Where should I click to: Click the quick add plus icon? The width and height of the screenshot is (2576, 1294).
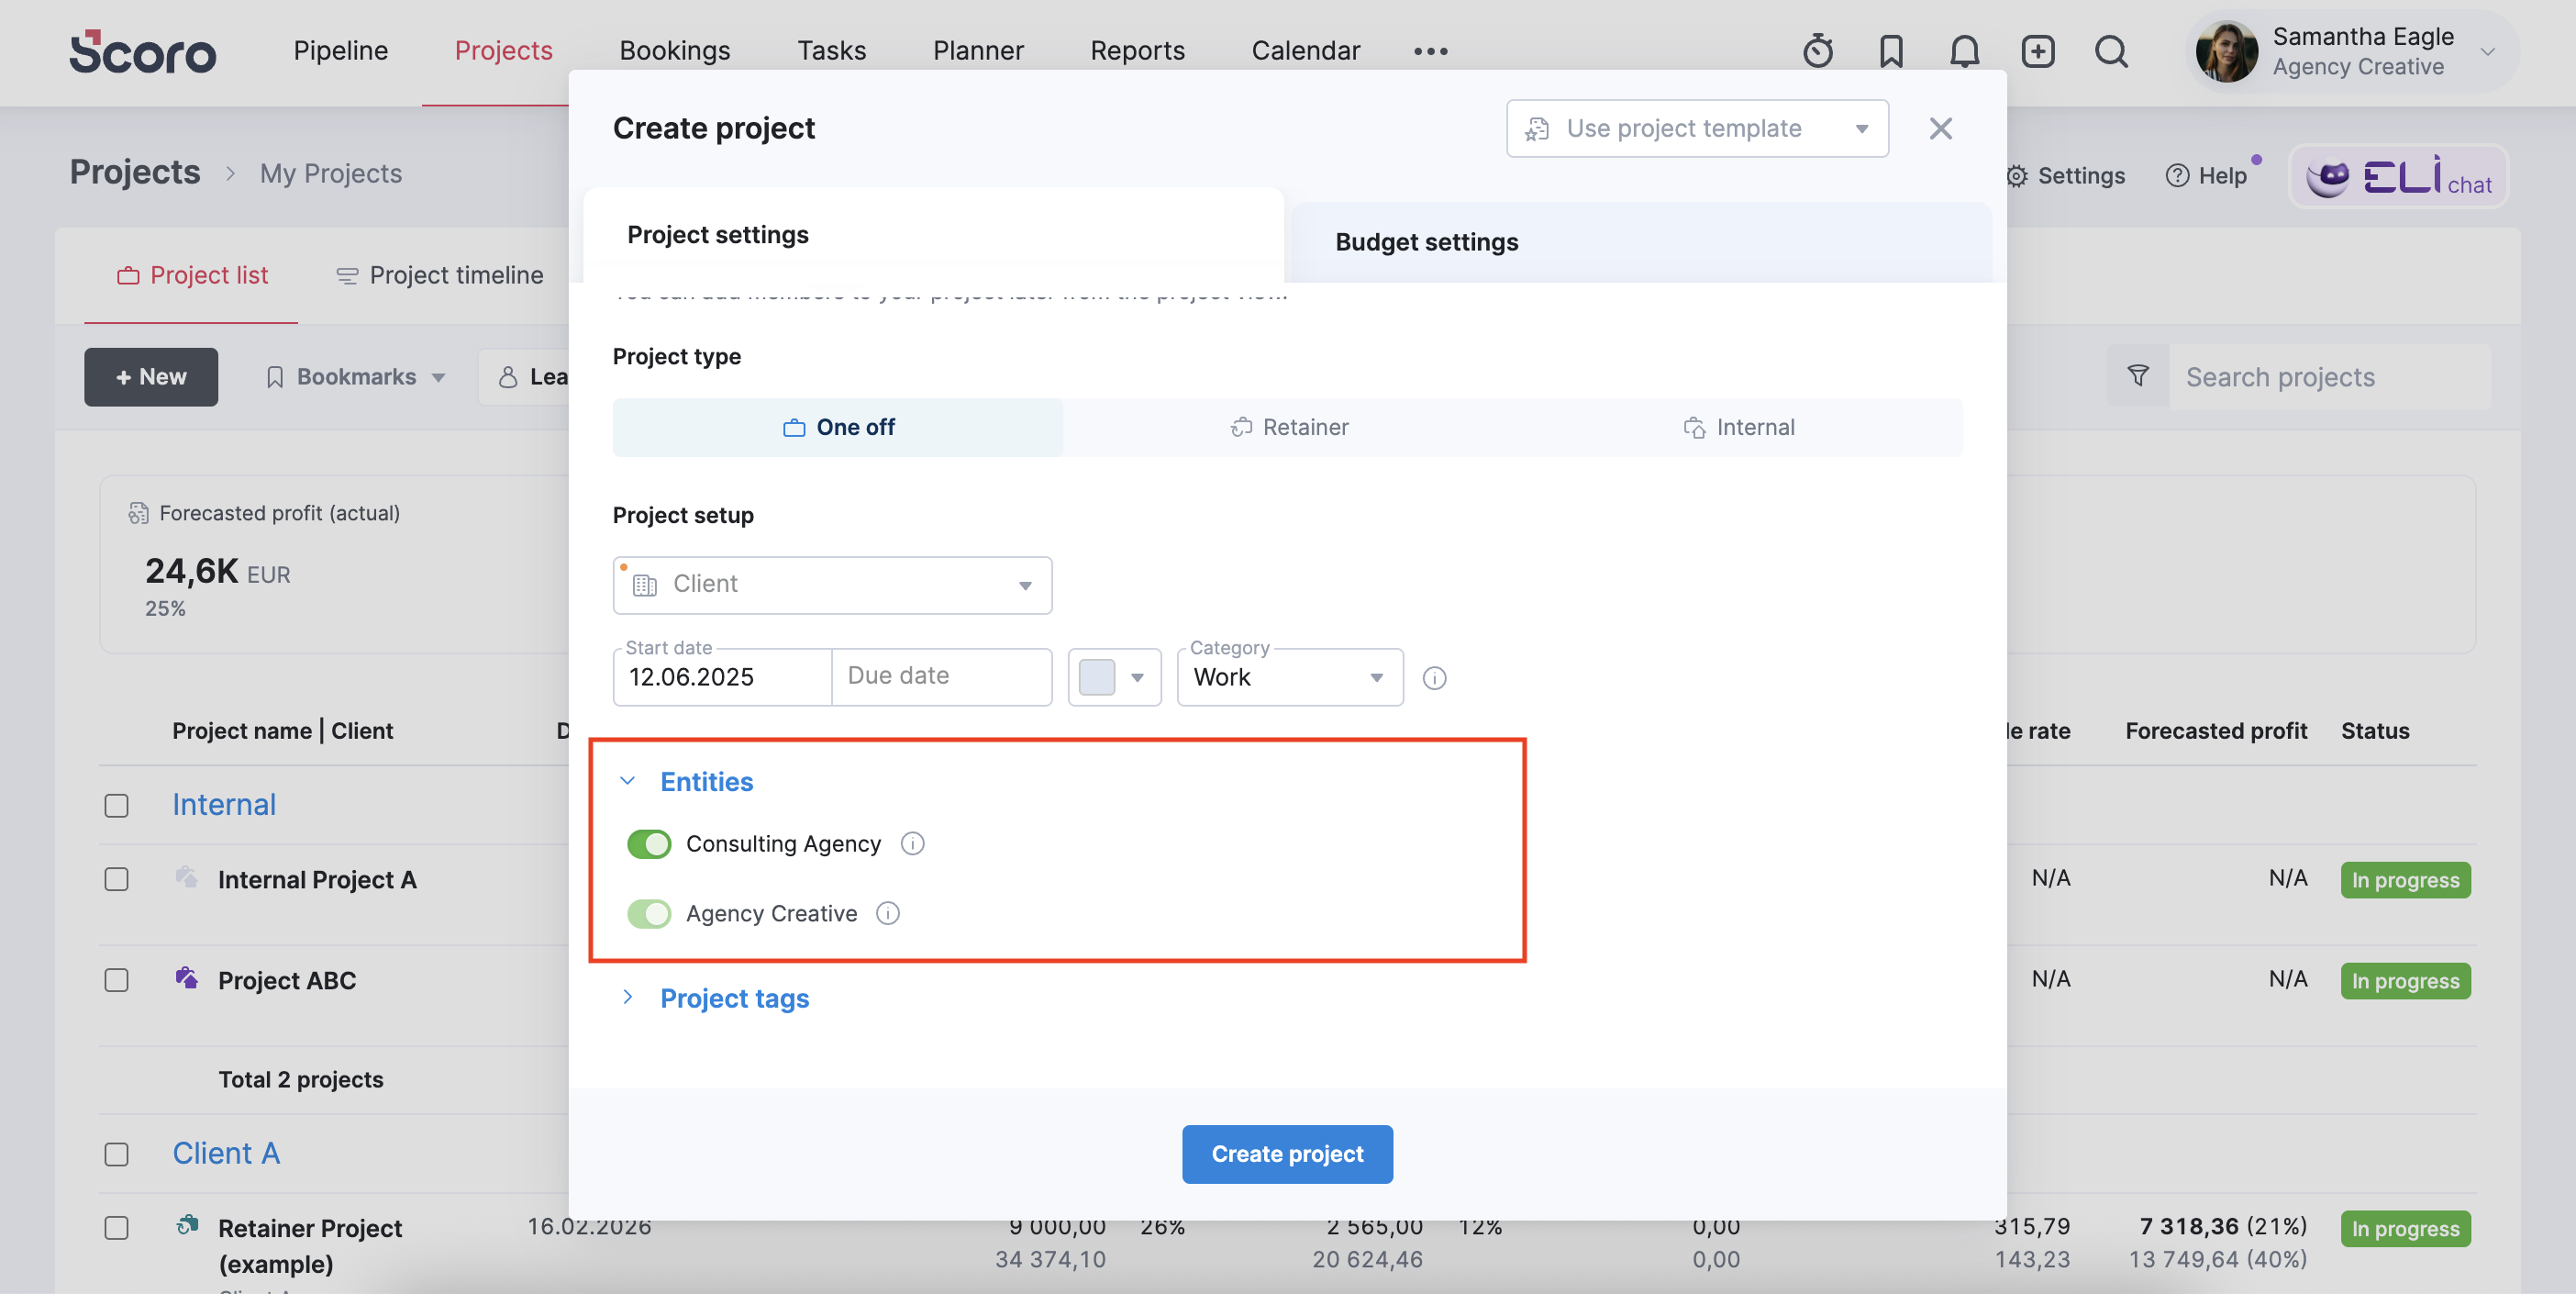pos(2037,50)
